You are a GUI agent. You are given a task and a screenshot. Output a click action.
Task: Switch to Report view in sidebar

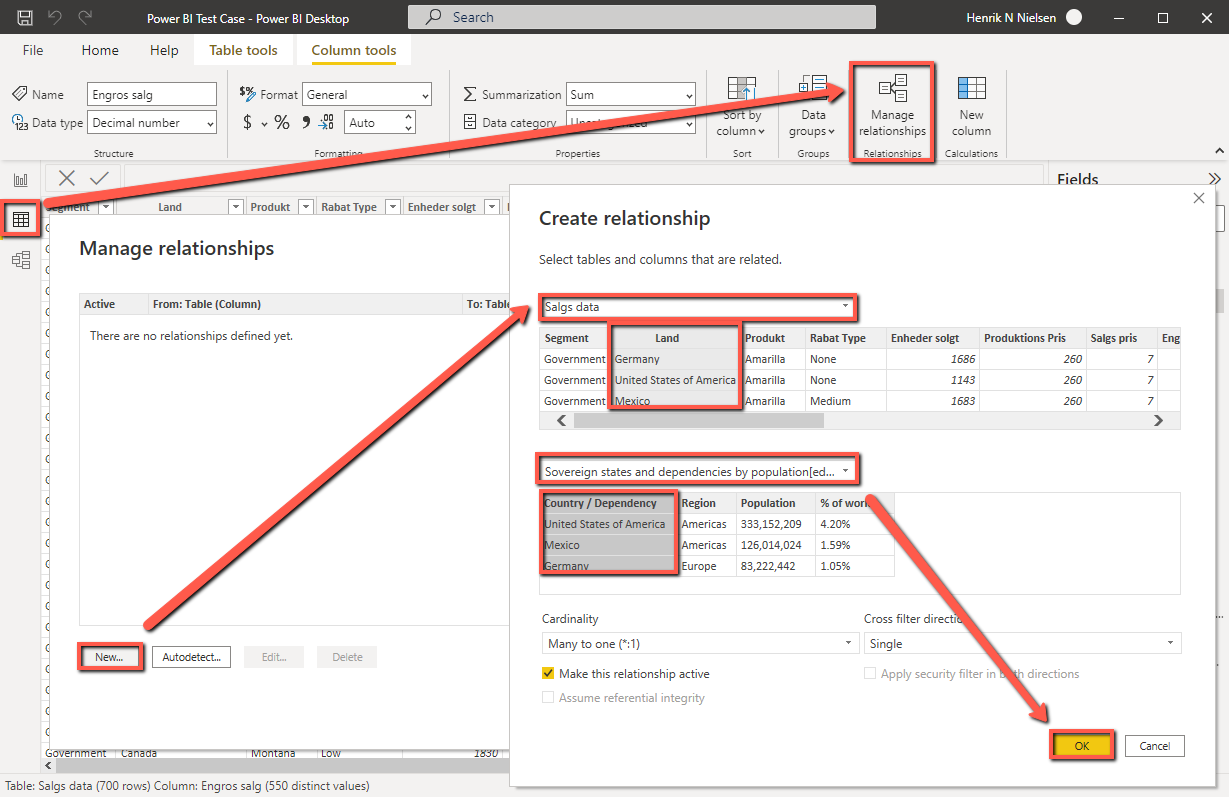point(20,180)
